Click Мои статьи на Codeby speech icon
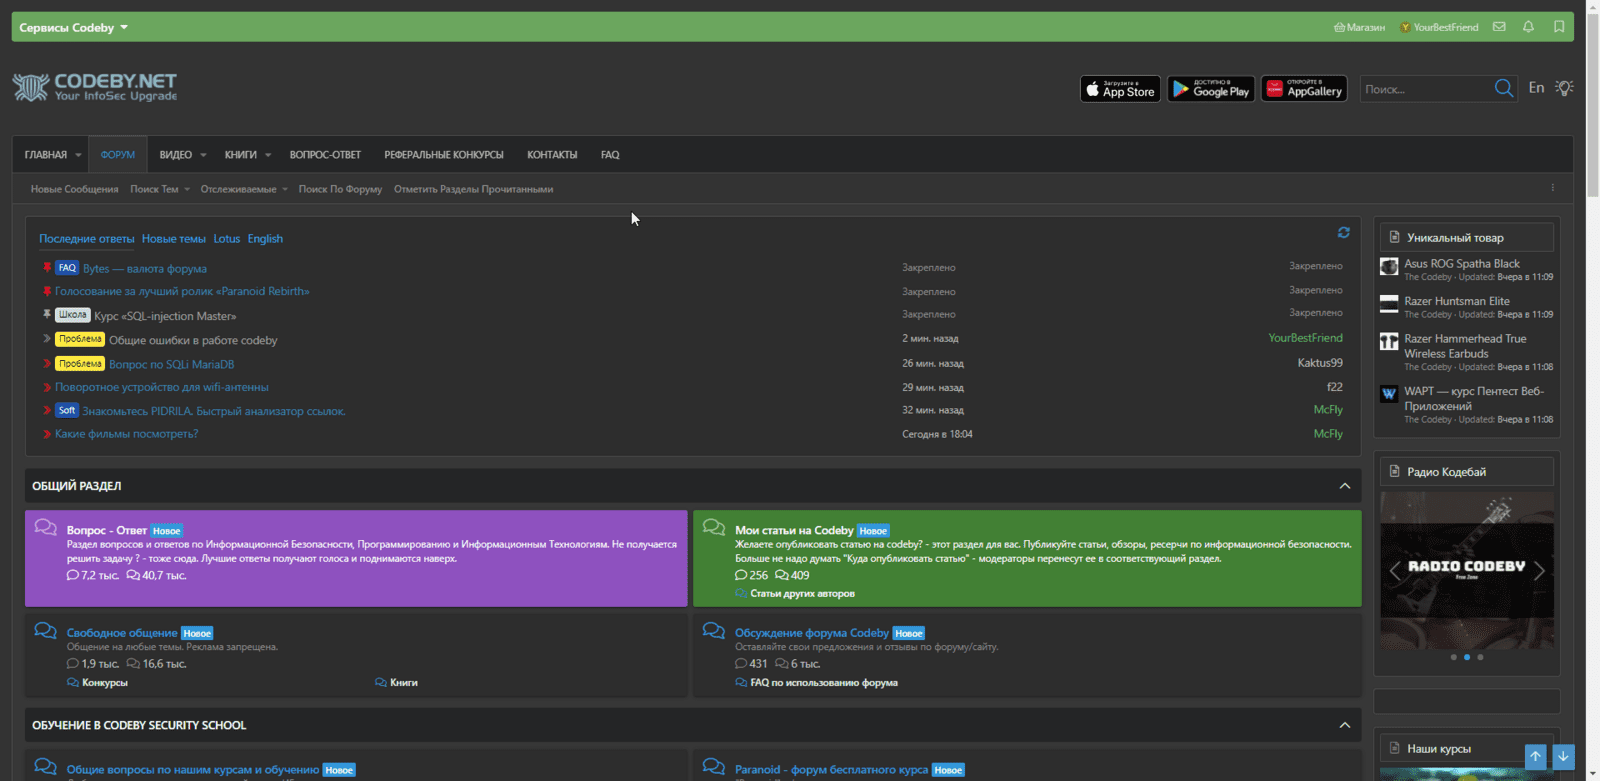This screenshot has width=1600, height=781. pos(713,527)
